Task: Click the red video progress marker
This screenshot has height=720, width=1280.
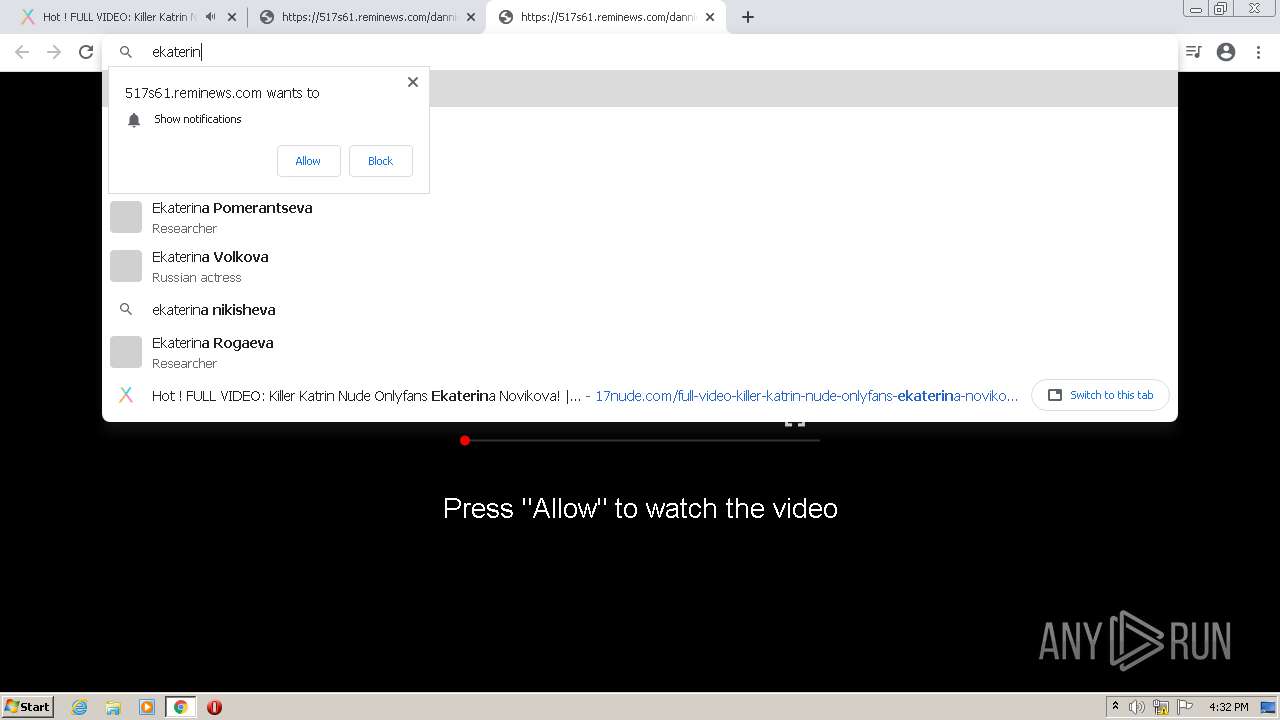Action: pos(465,440)
